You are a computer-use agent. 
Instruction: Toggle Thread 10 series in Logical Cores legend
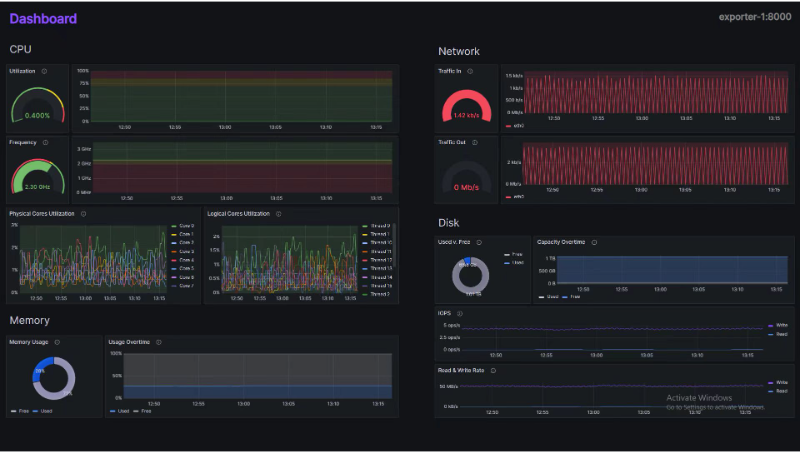coord(378,243)
